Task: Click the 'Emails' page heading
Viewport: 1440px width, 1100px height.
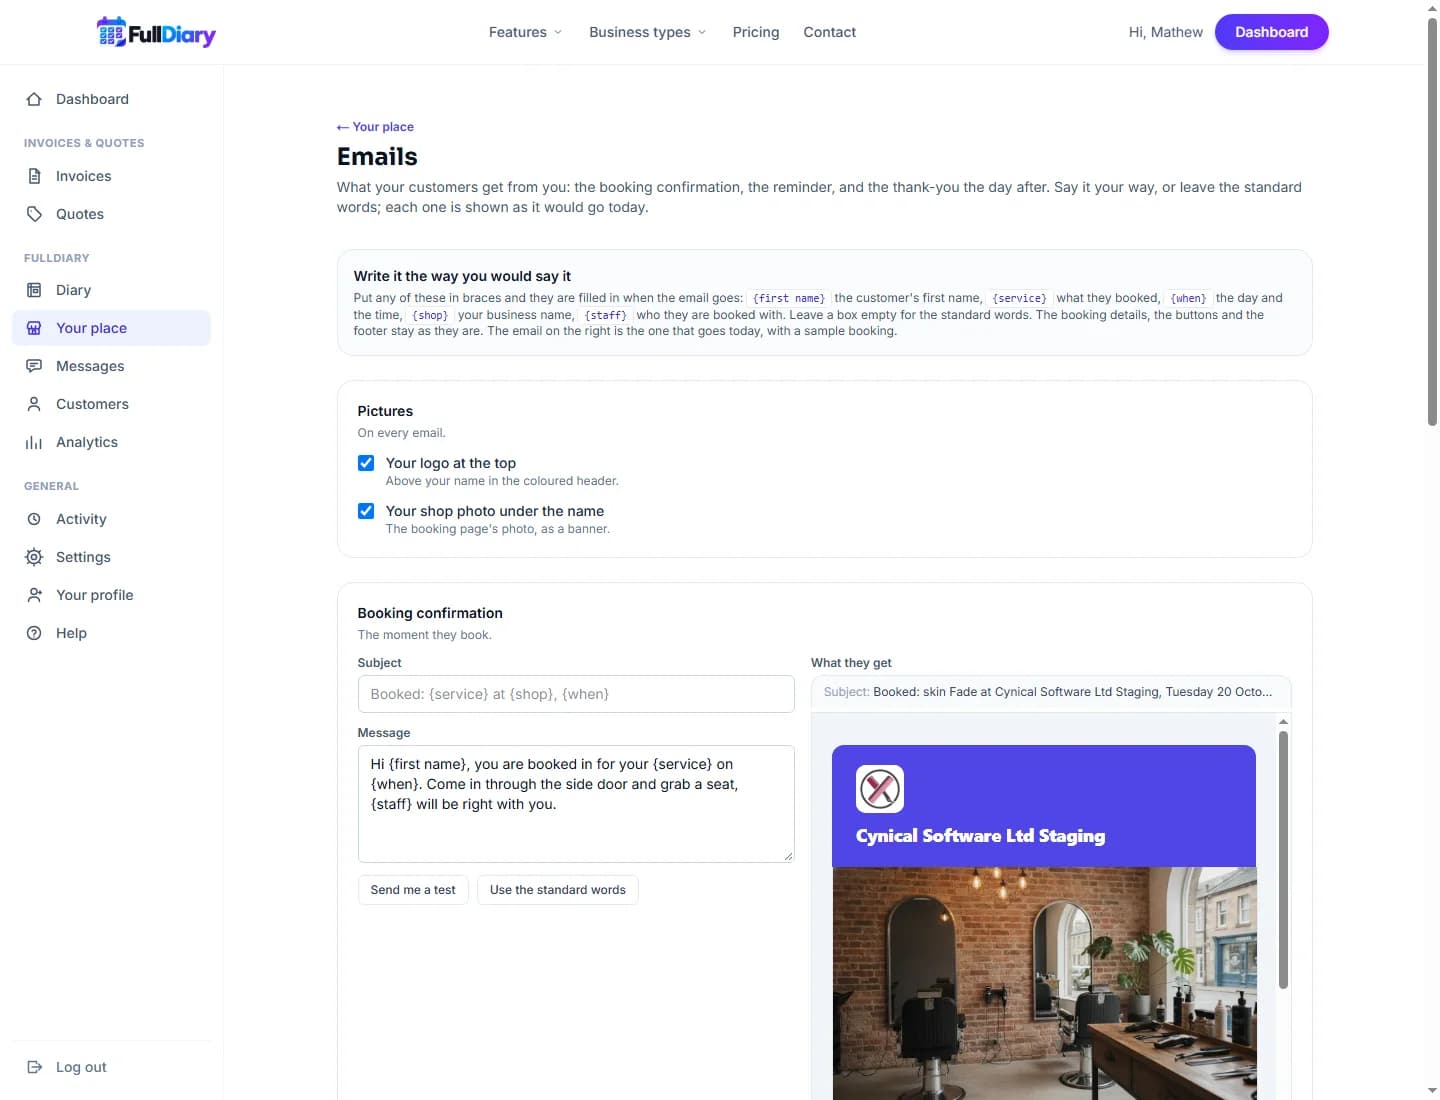Action: [x=377, y=157]
